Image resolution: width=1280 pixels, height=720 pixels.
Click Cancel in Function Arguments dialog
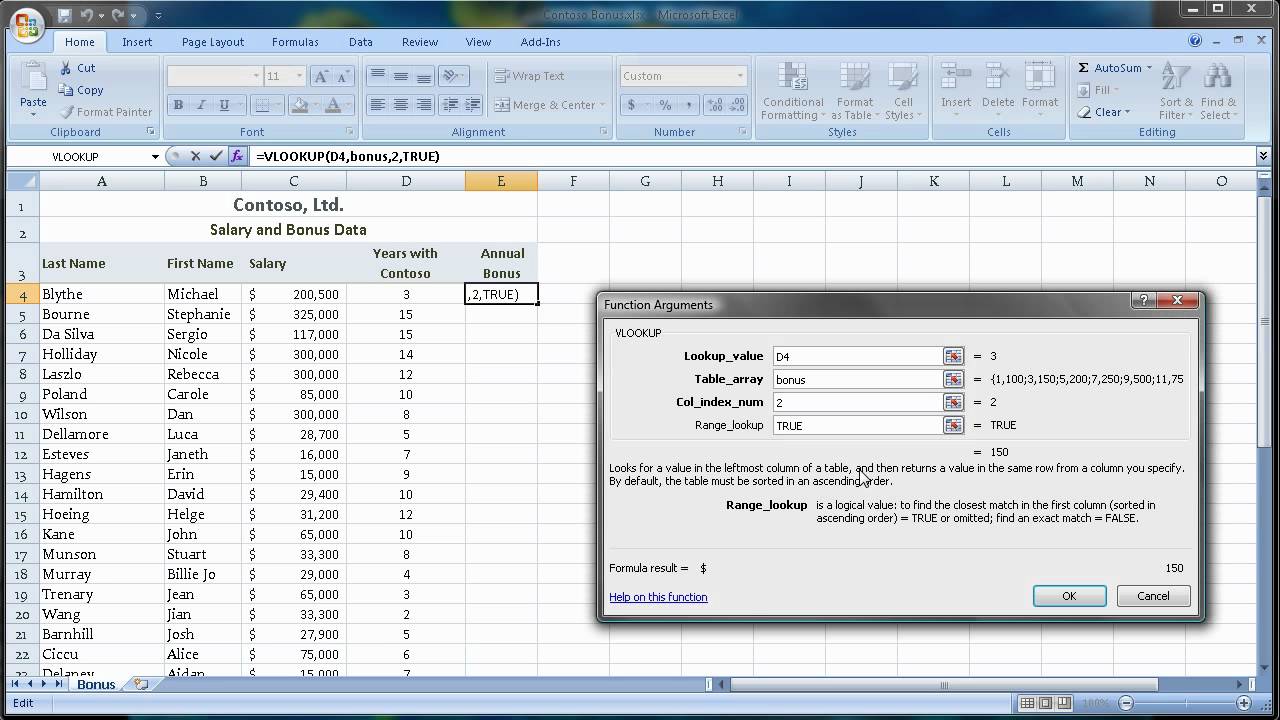coord(1153,596)
